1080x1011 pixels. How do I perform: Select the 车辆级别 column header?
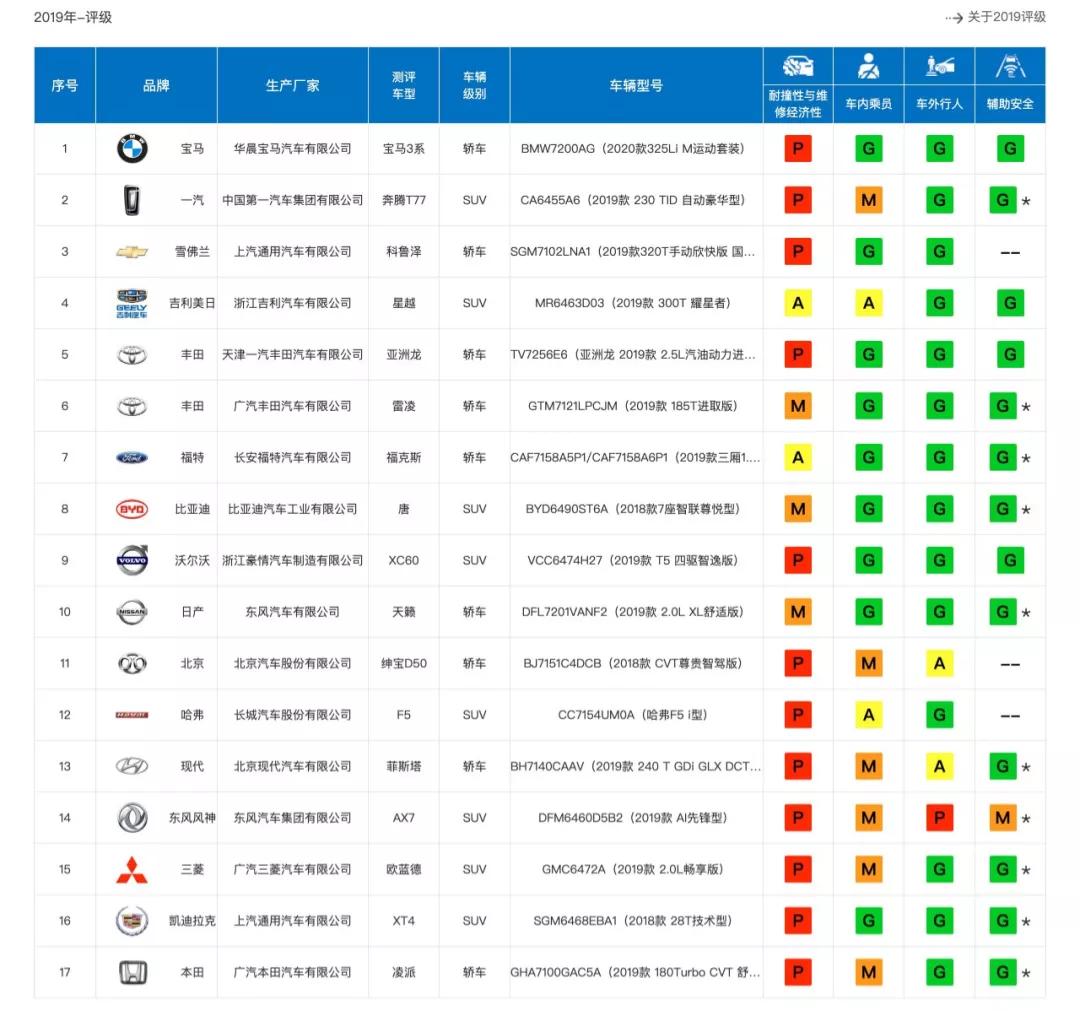[x=475, y=85]
